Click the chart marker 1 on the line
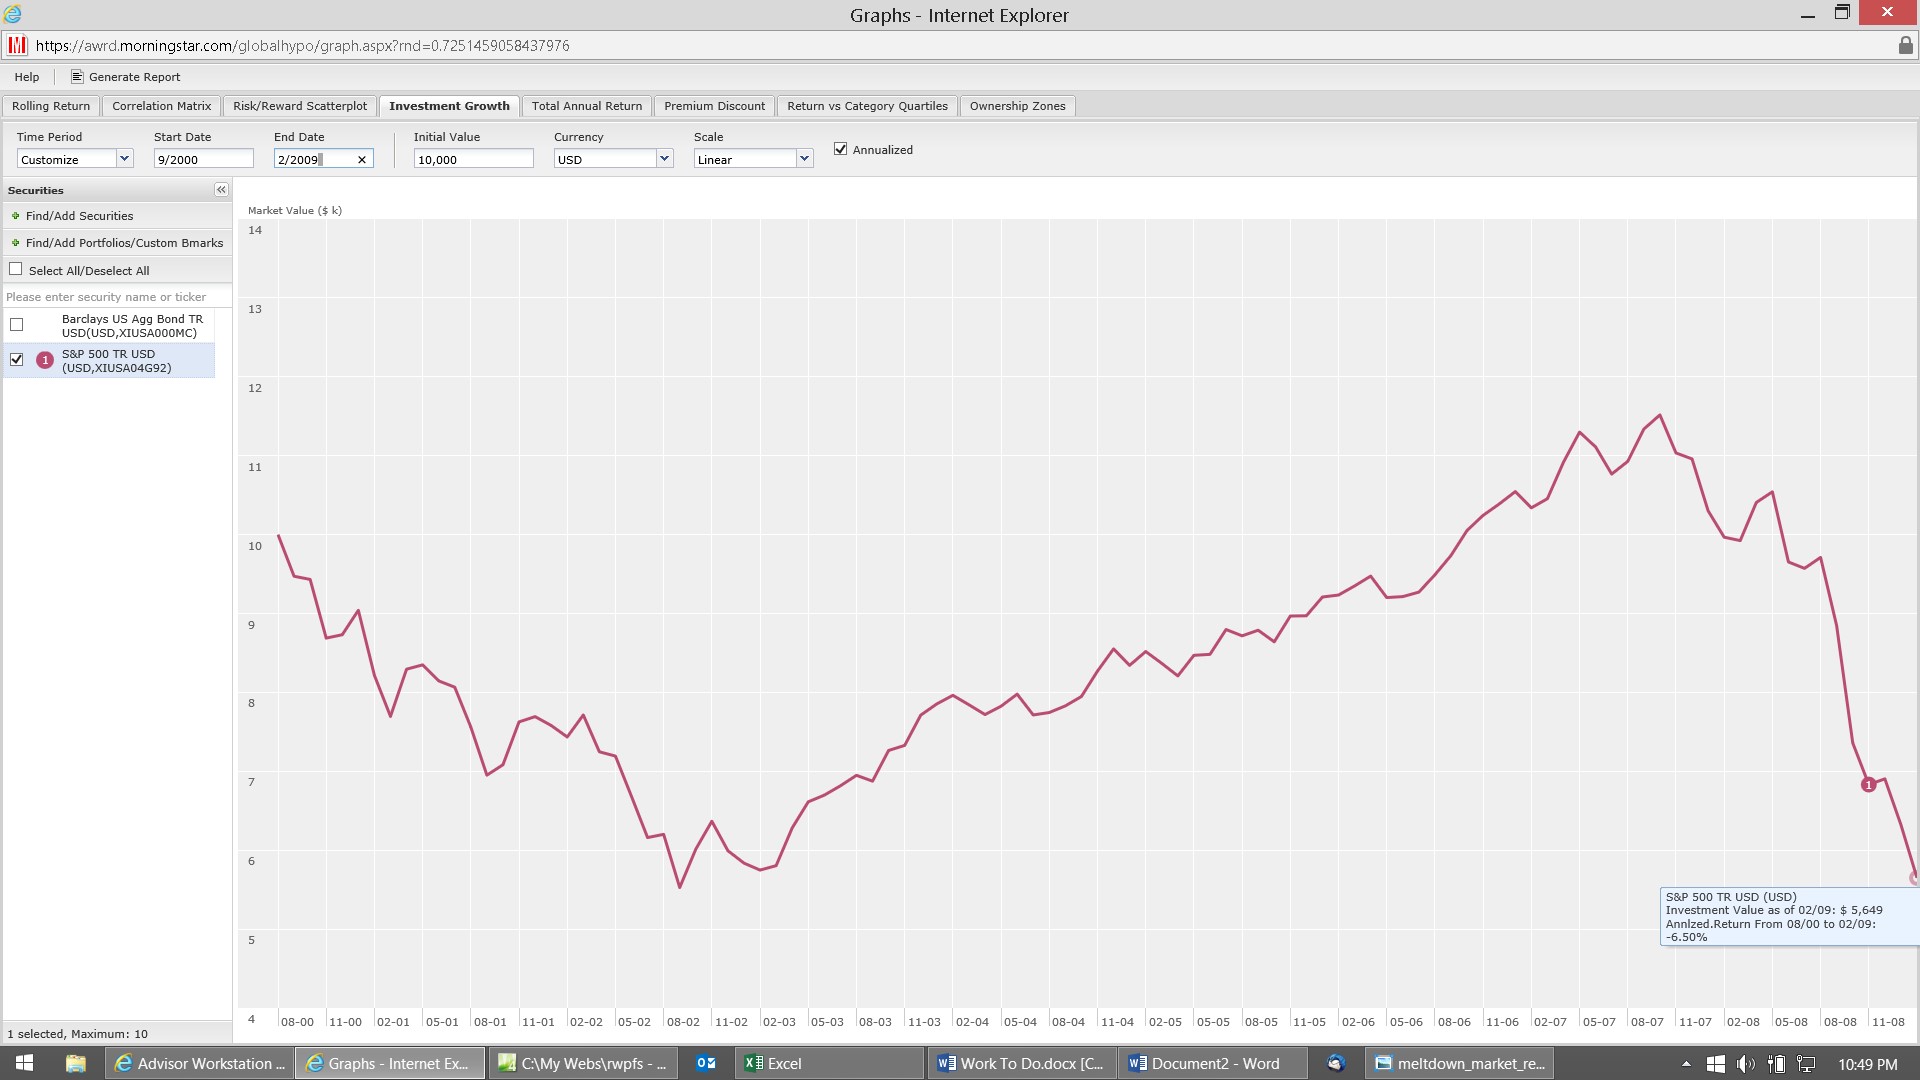Viewport: 1920px width, 1080px height. [x=1868, y=785]
